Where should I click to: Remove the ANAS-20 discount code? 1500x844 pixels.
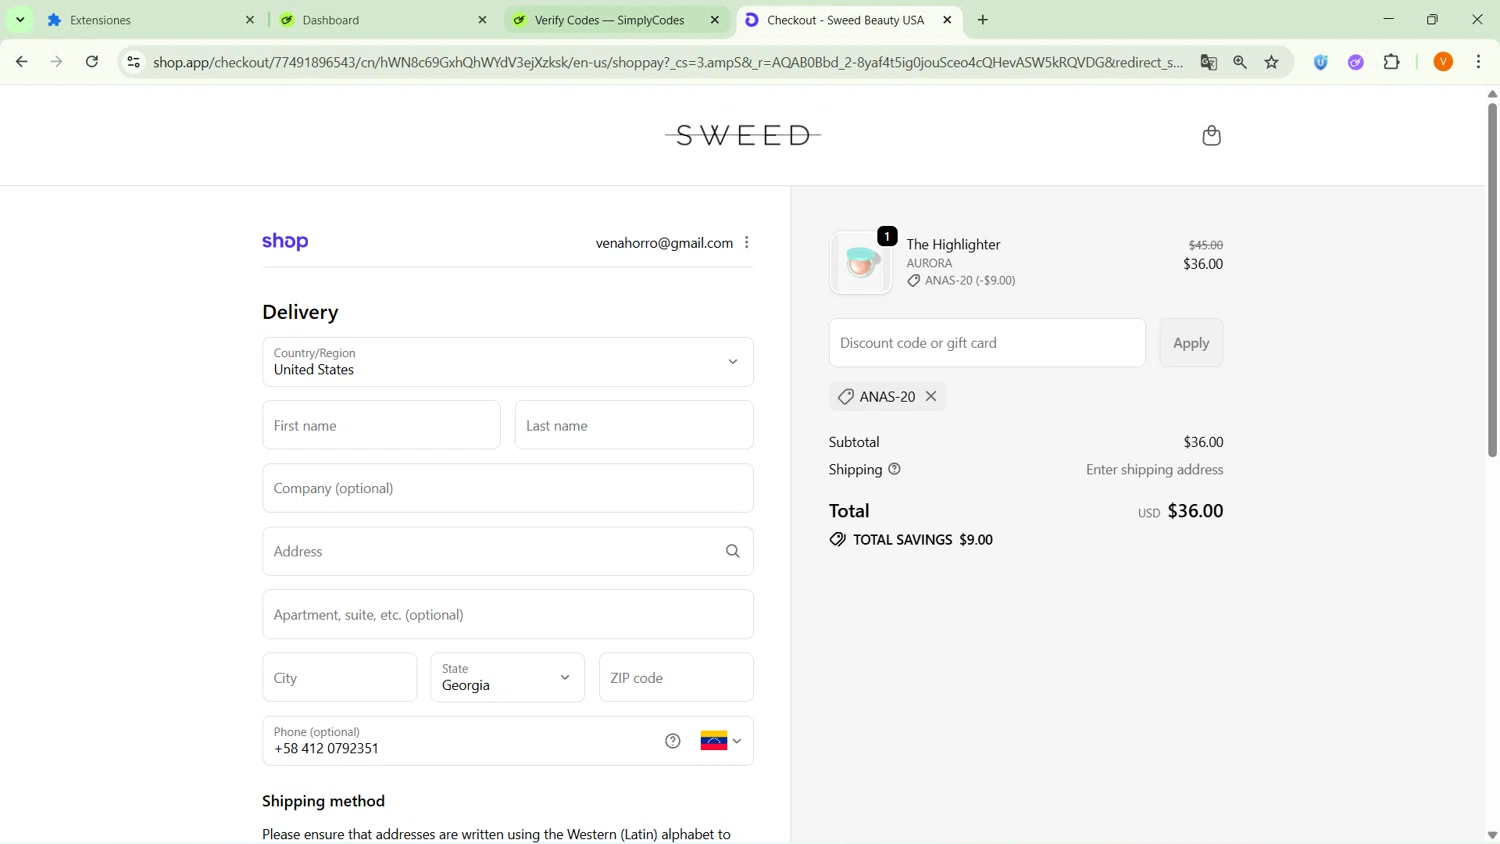pyautogui.click(x=931, y=397)
